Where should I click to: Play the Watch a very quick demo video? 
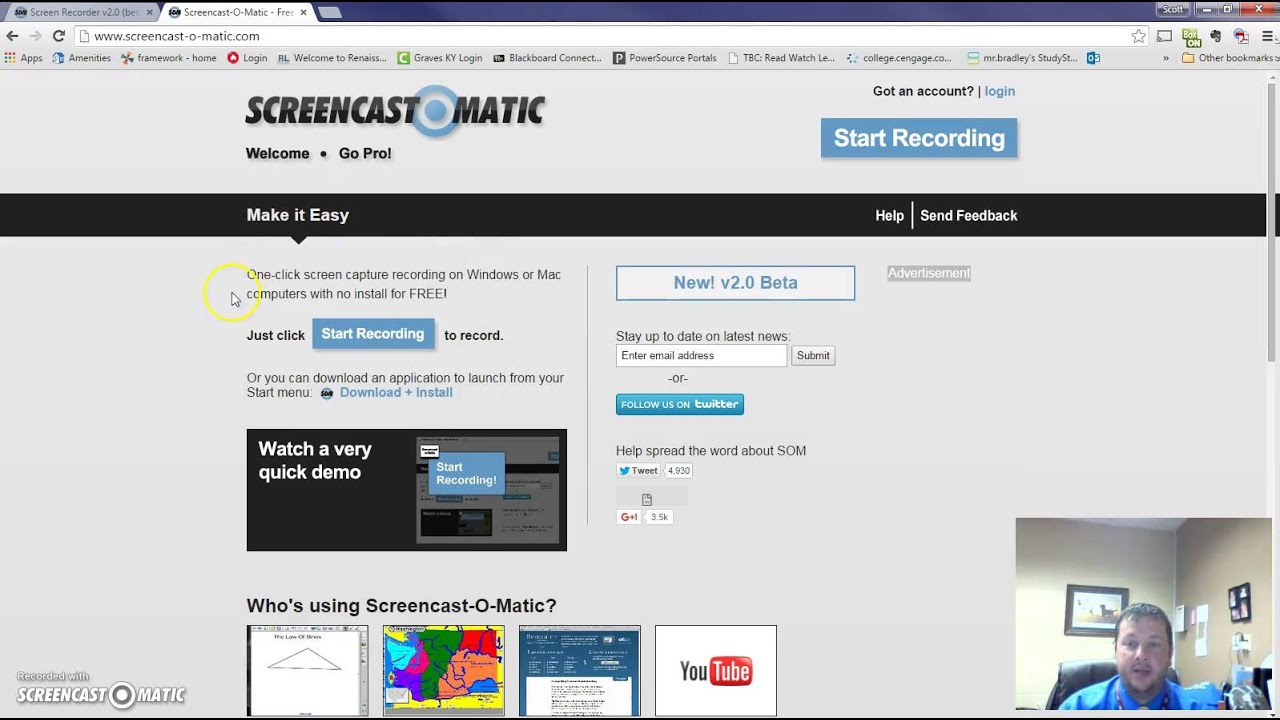coord(407,490)
